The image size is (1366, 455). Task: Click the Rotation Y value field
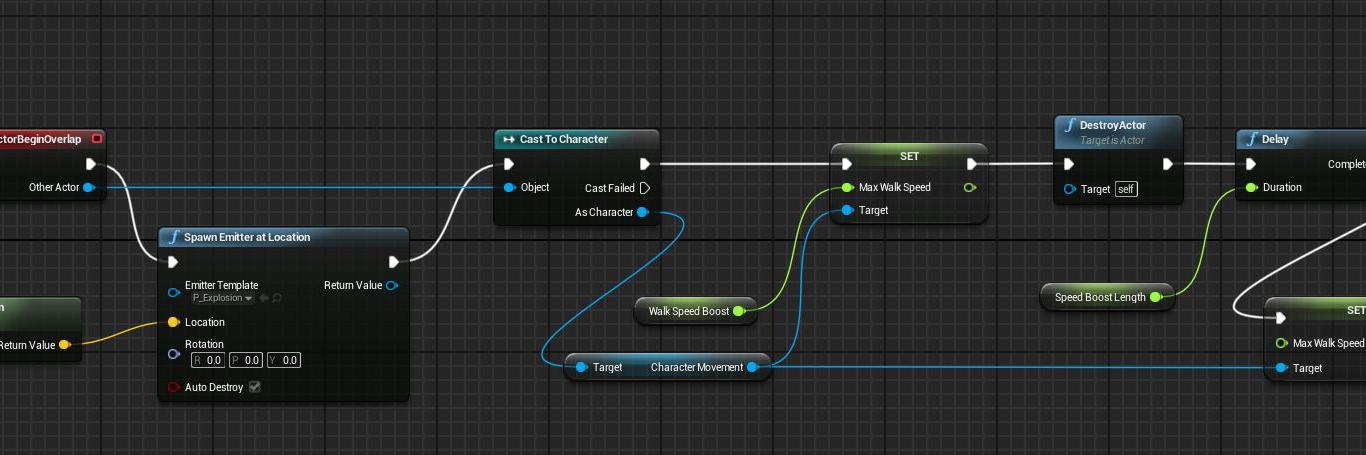click(284, 360)
